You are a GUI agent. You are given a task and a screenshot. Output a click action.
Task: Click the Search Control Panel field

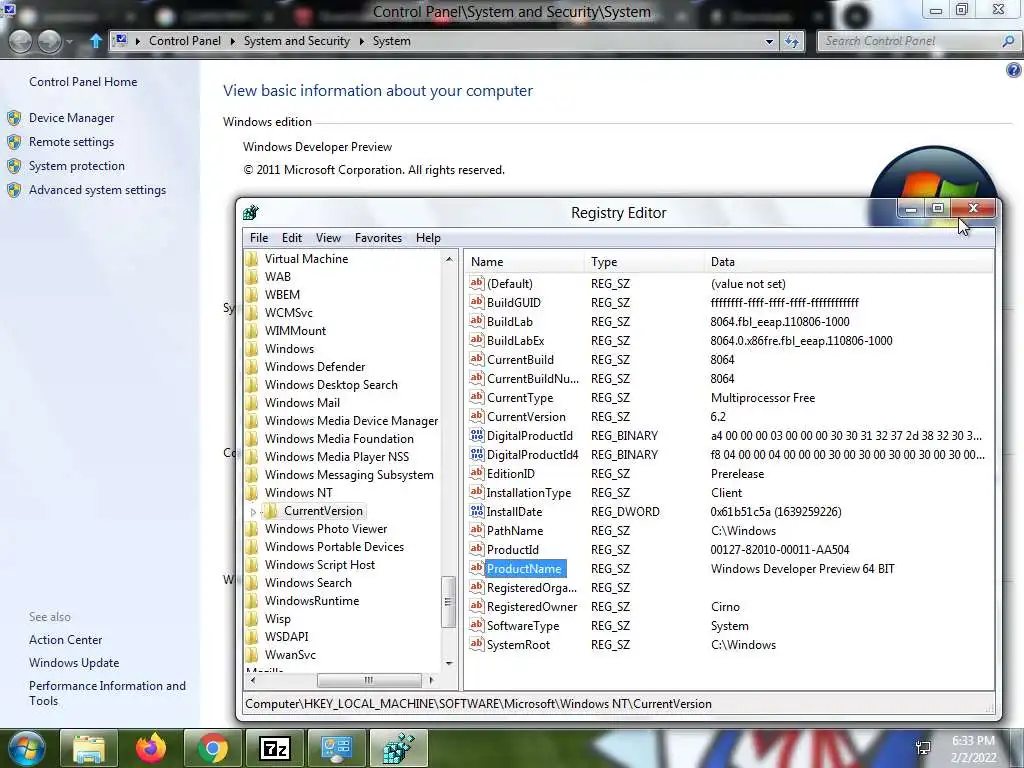click(911, 41)
